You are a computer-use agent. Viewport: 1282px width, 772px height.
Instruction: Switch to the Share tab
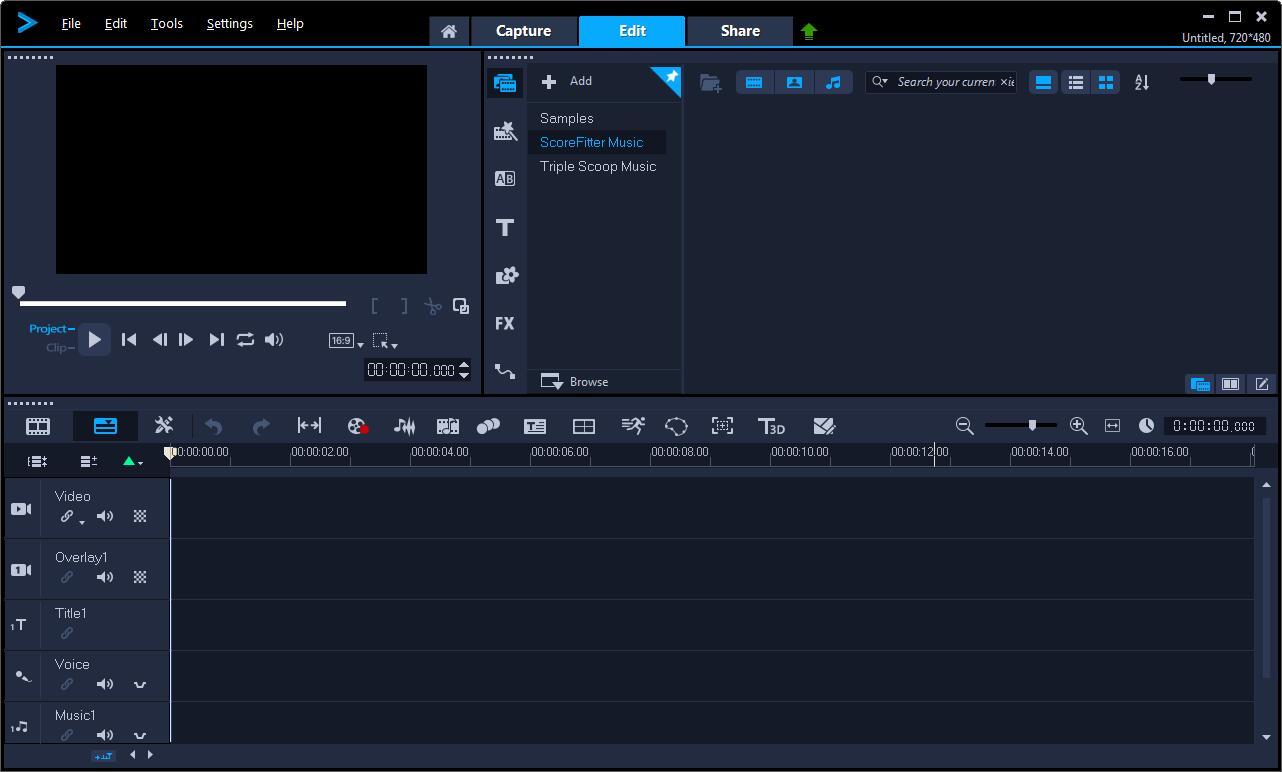pyautogui.click(x=740, y=31)
